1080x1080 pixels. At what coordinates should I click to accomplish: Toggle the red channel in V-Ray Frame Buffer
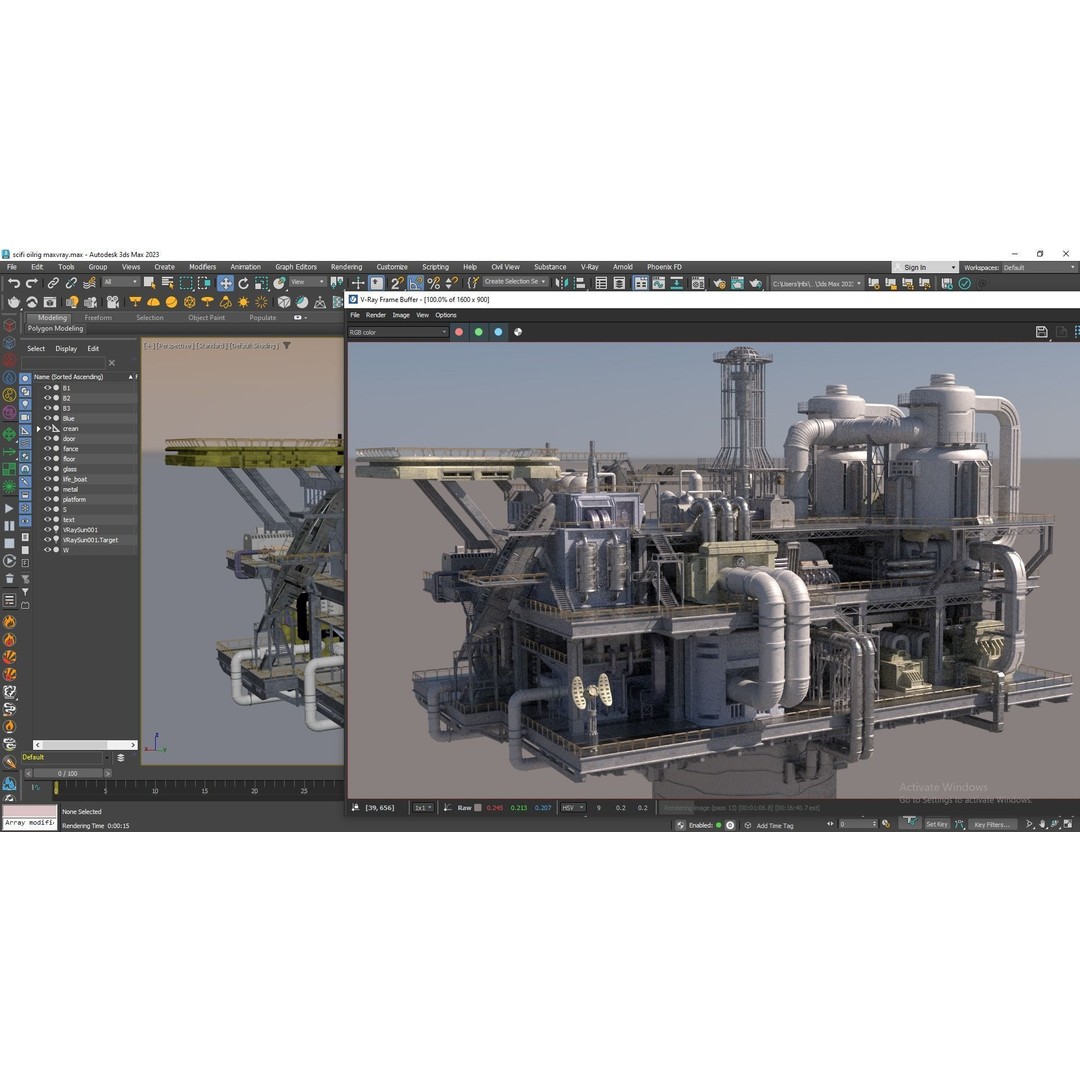459,331
